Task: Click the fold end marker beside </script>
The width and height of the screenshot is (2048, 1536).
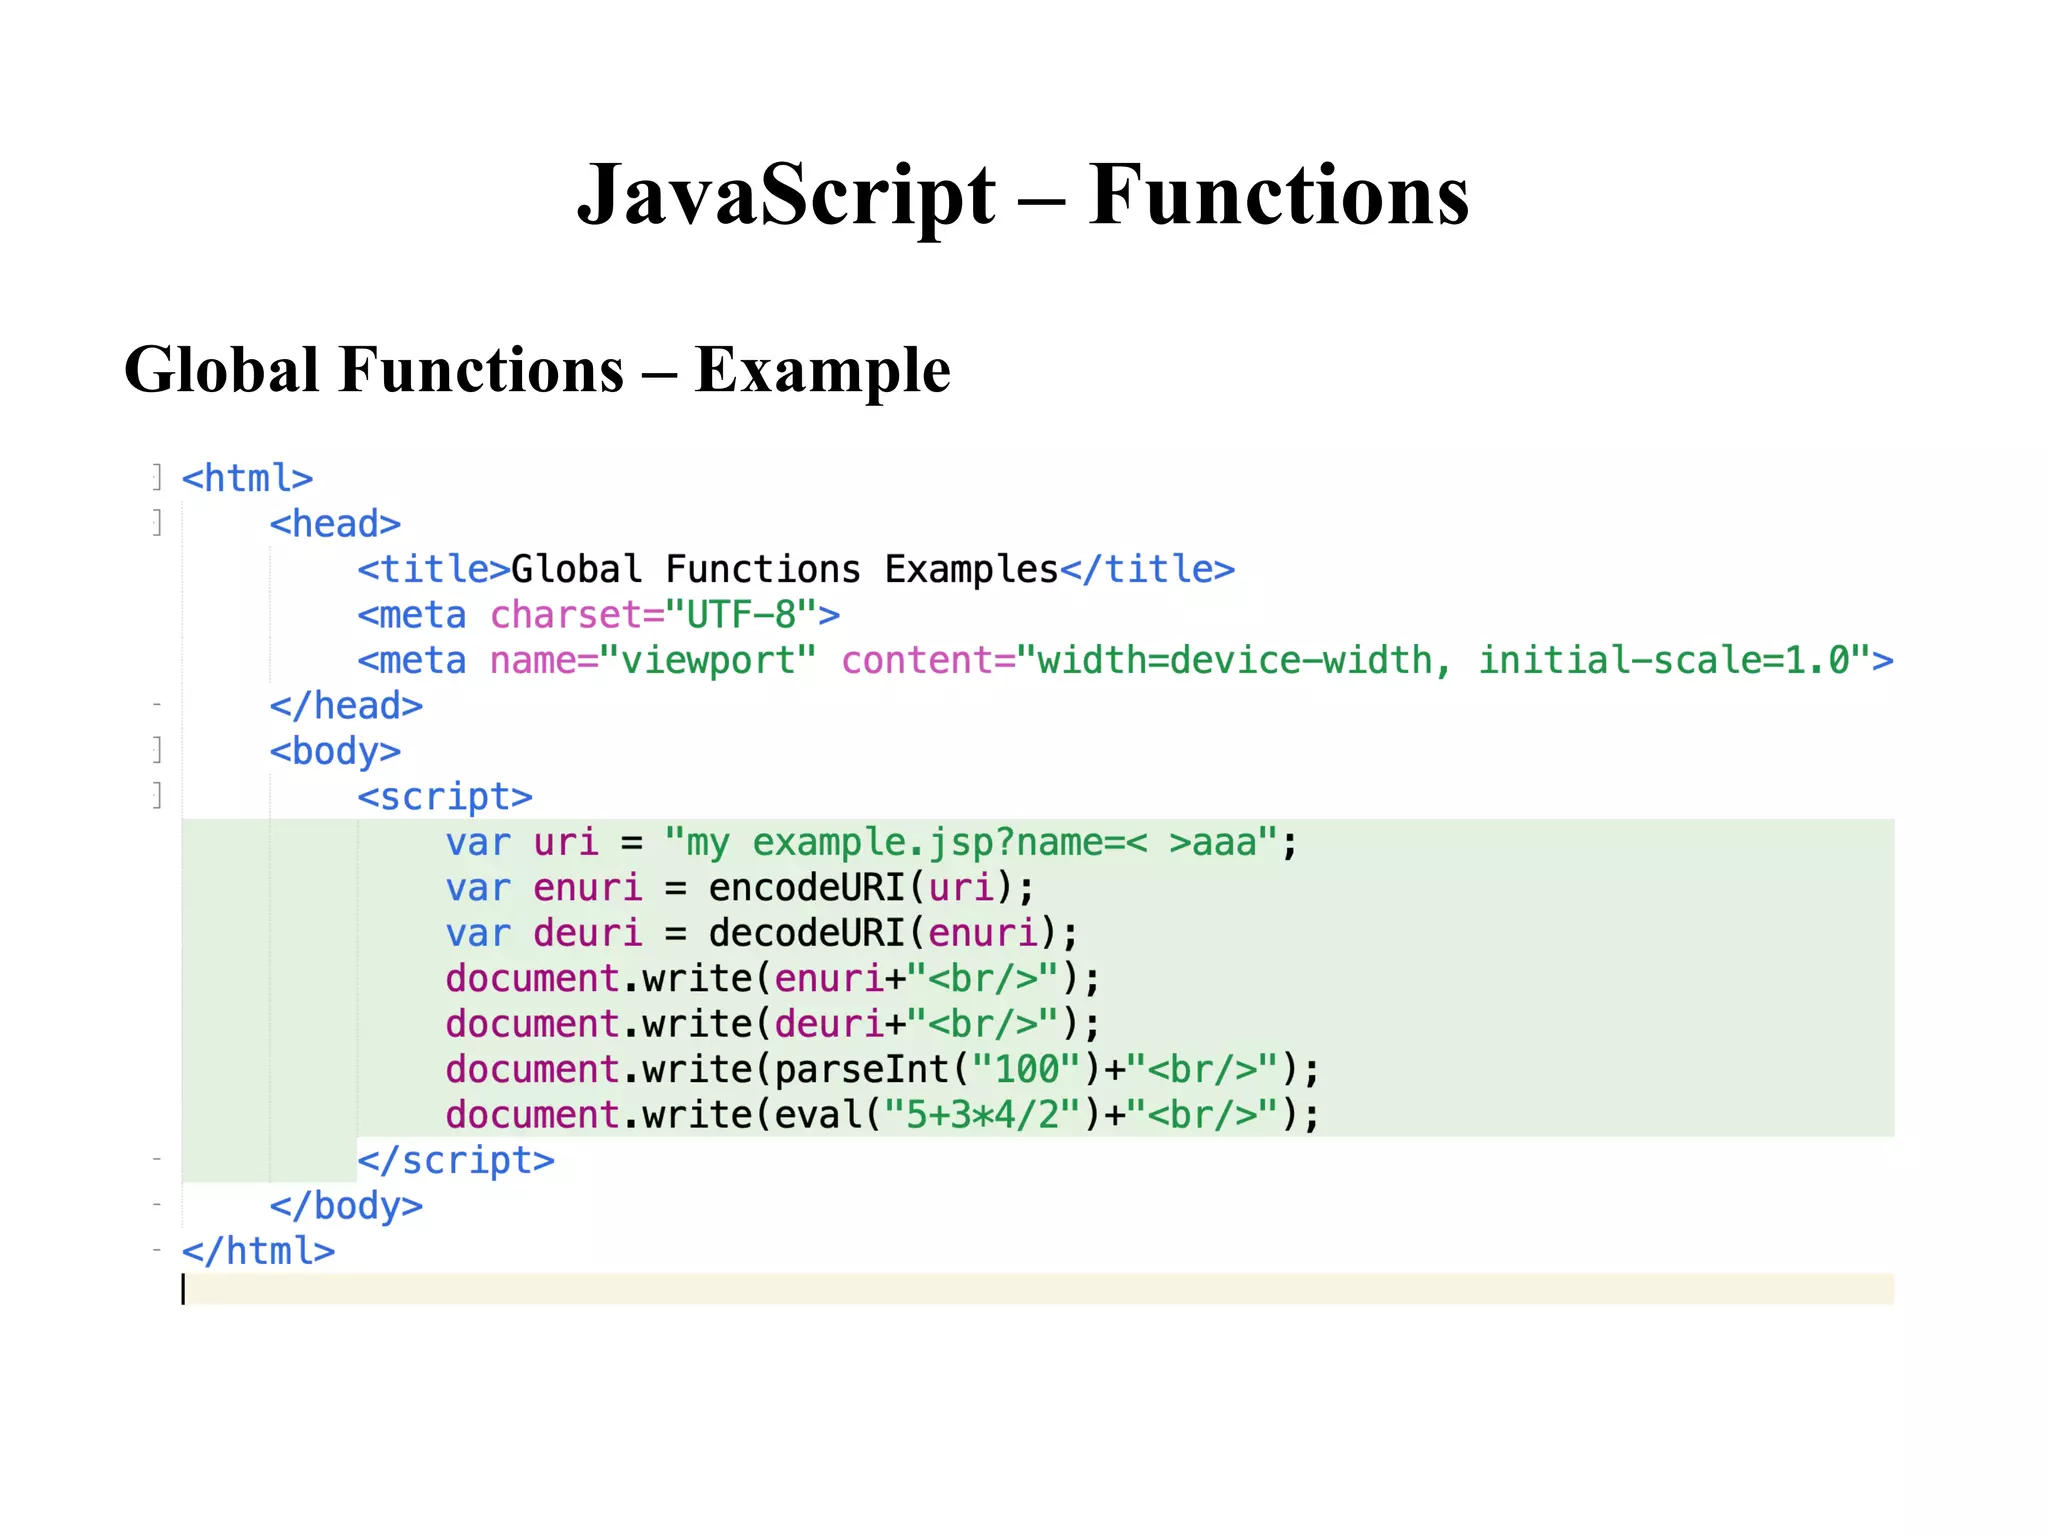Action: coord(157,1159)
